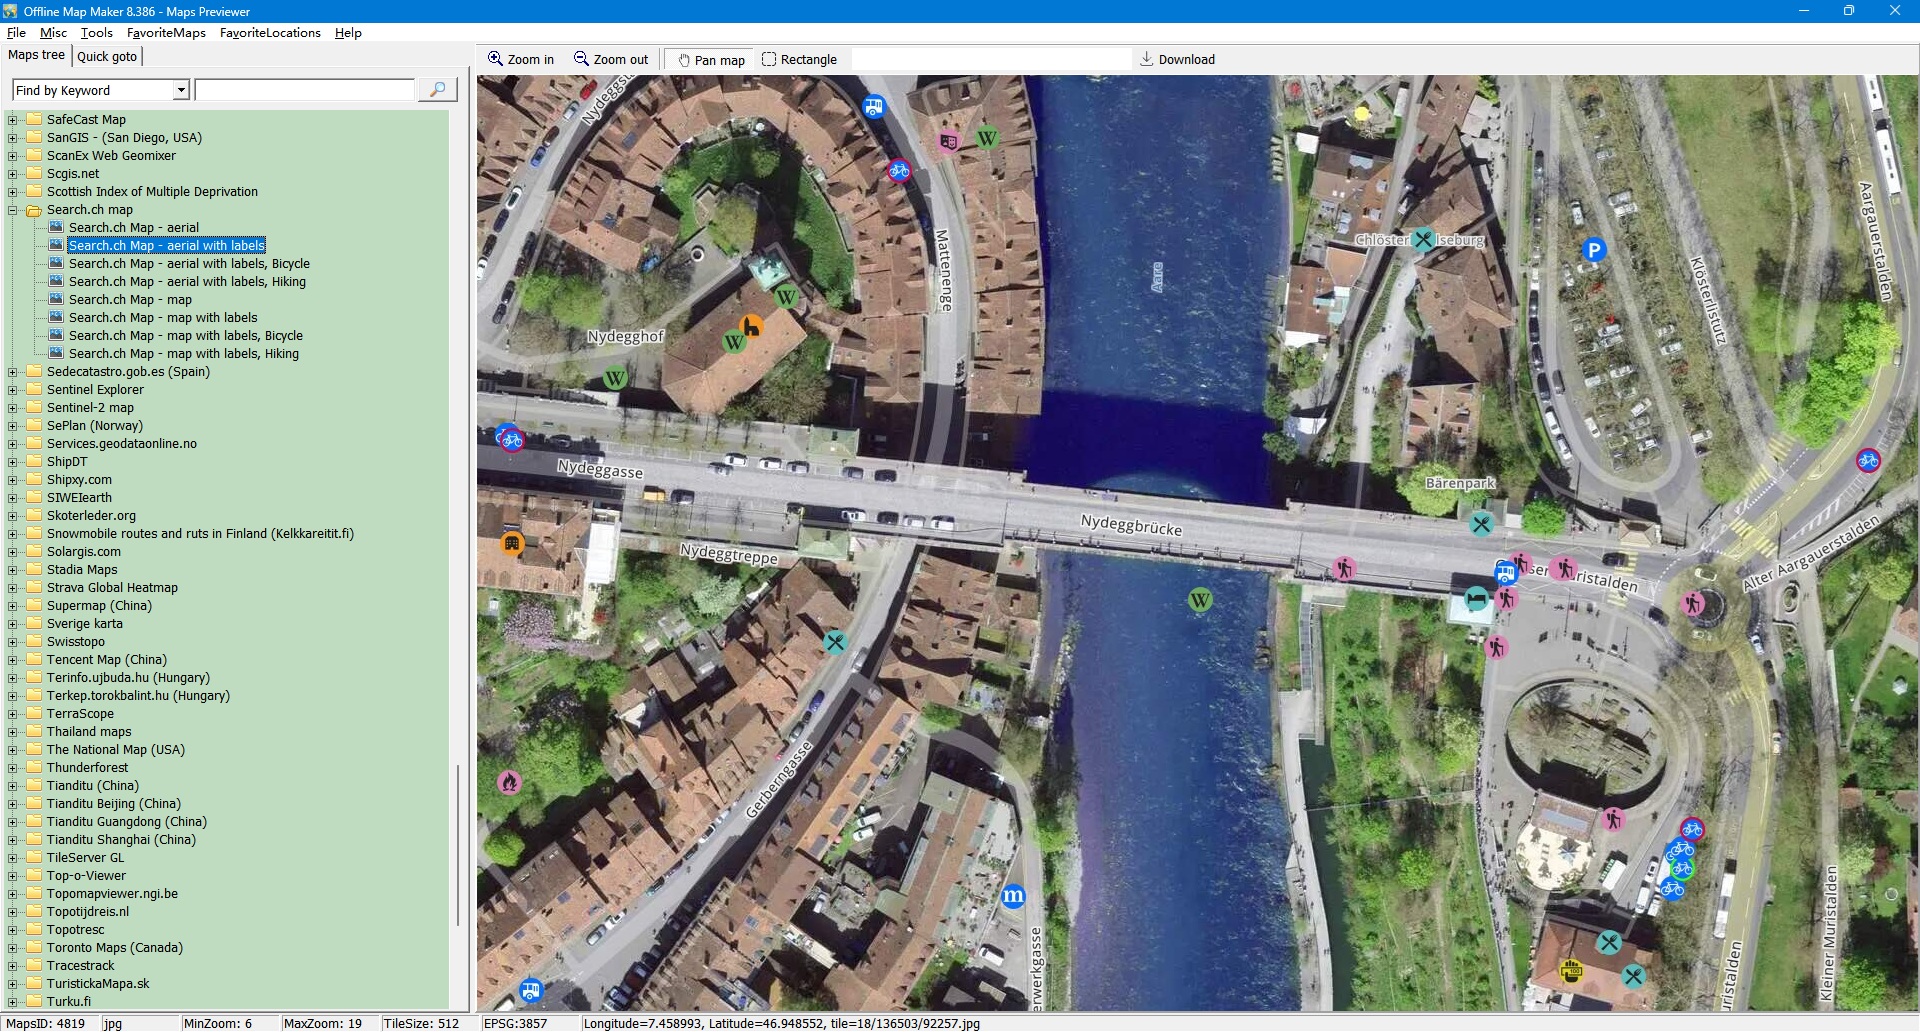This screenshot has height=1032, width=1920.
Task: Select 'Search.ch Map - aerial with labels, Bicycle'
Action: coord(189,264)
